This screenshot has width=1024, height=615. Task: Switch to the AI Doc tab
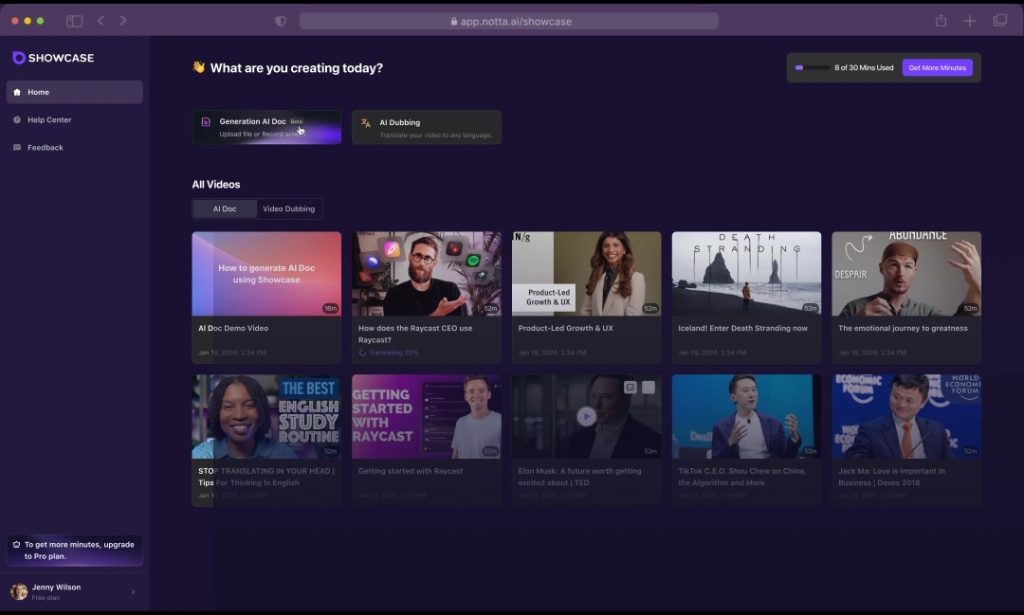(x=225, y=209)
